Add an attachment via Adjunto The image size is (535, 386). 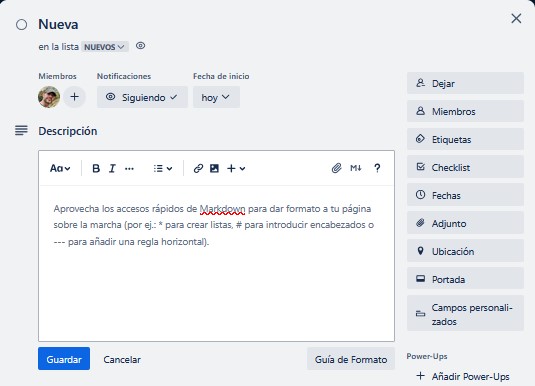(x=465, y=223)
